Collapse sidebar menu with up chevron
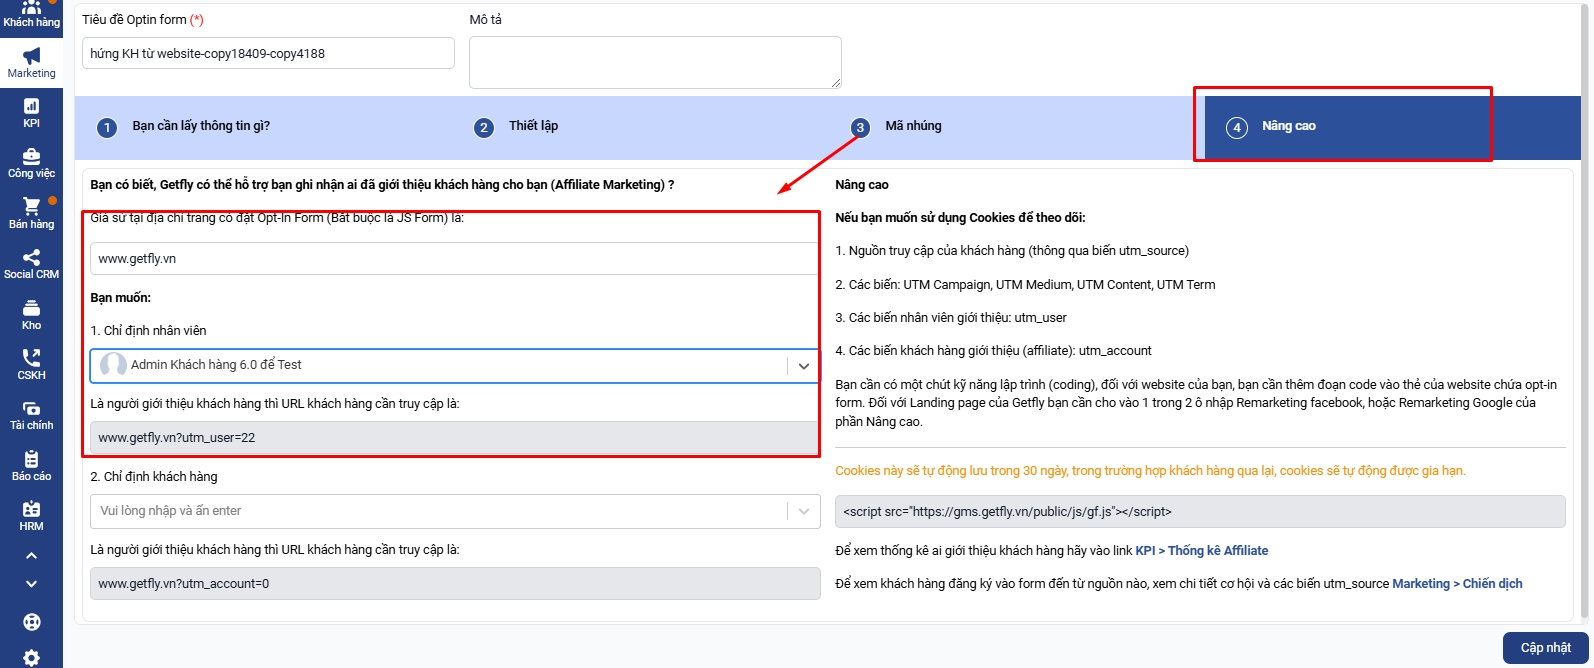The height and width of the screenshot is (668, 1594). [x=31, y=555]
